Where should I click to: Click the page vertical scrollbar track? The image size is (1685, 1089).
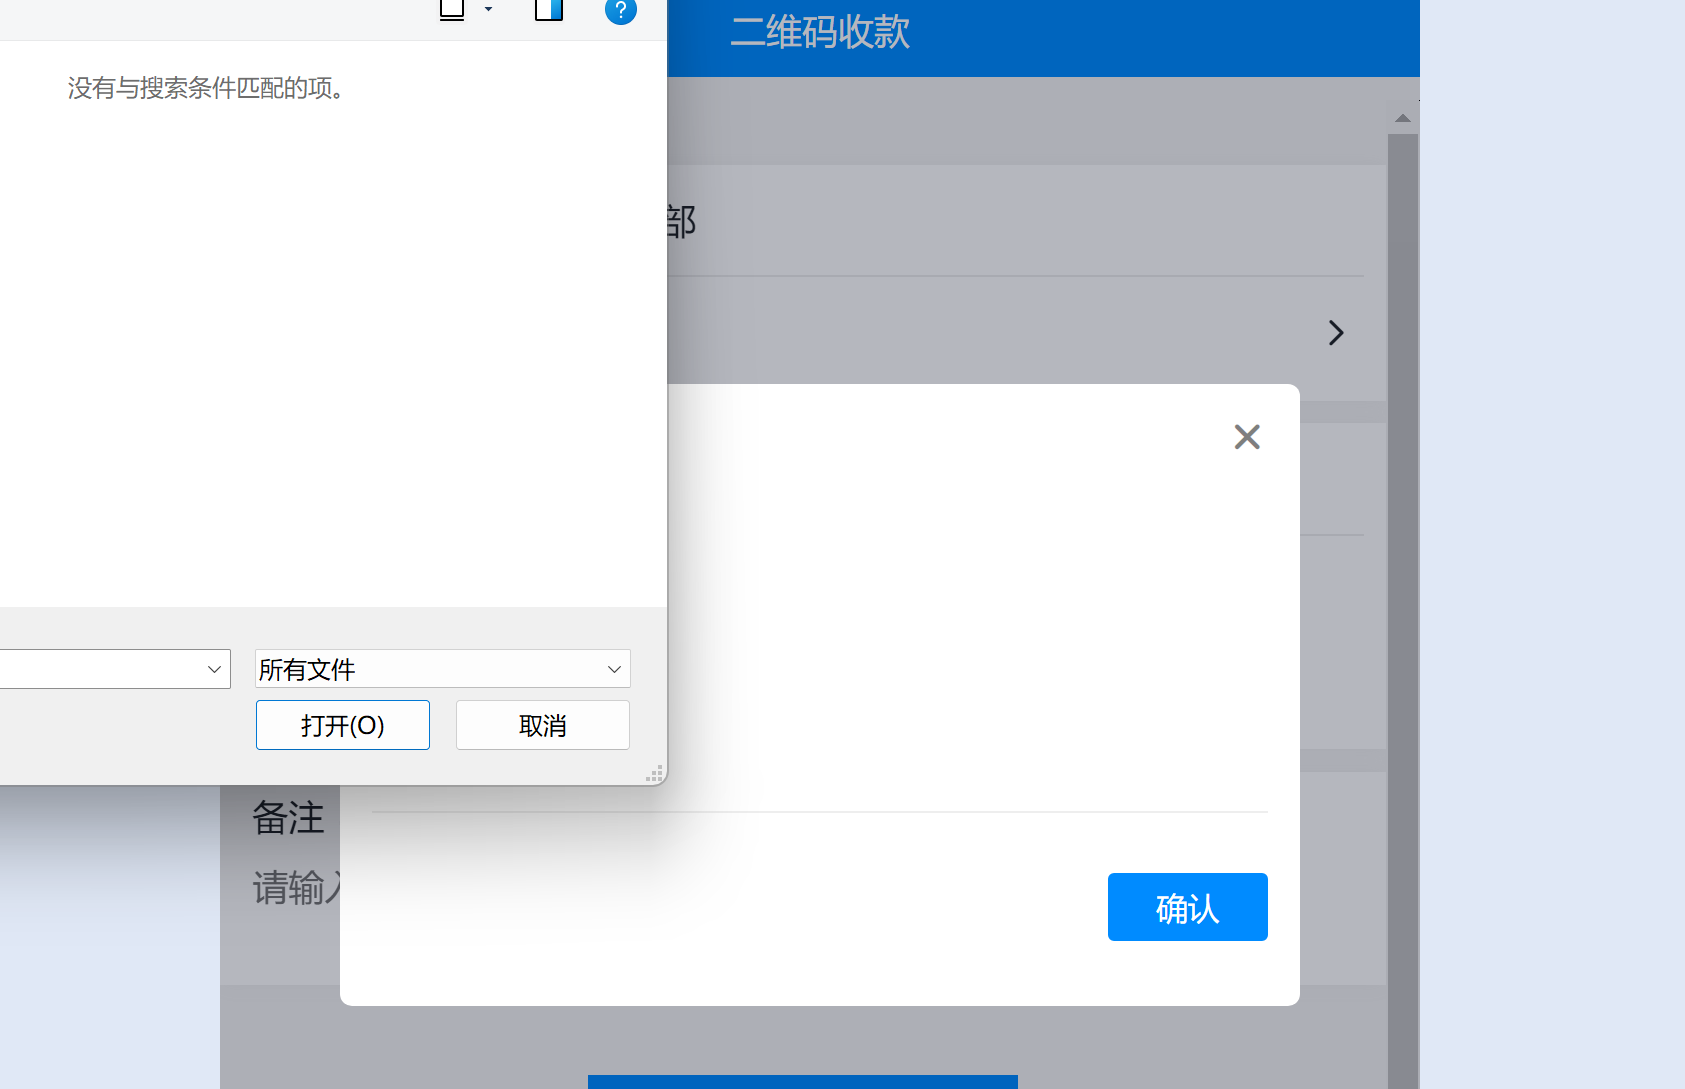[x=1403, y=600]
